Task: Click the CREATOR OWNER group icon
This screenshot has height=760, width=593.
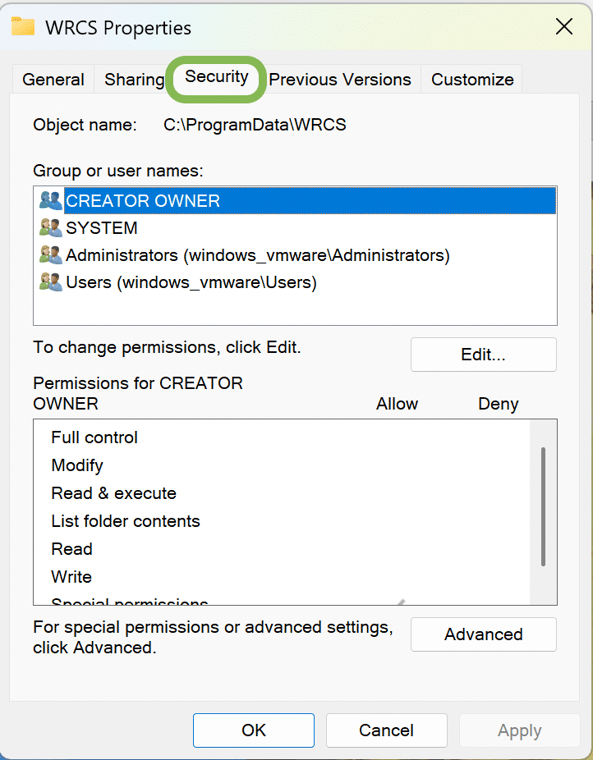Action: (51, 201)
